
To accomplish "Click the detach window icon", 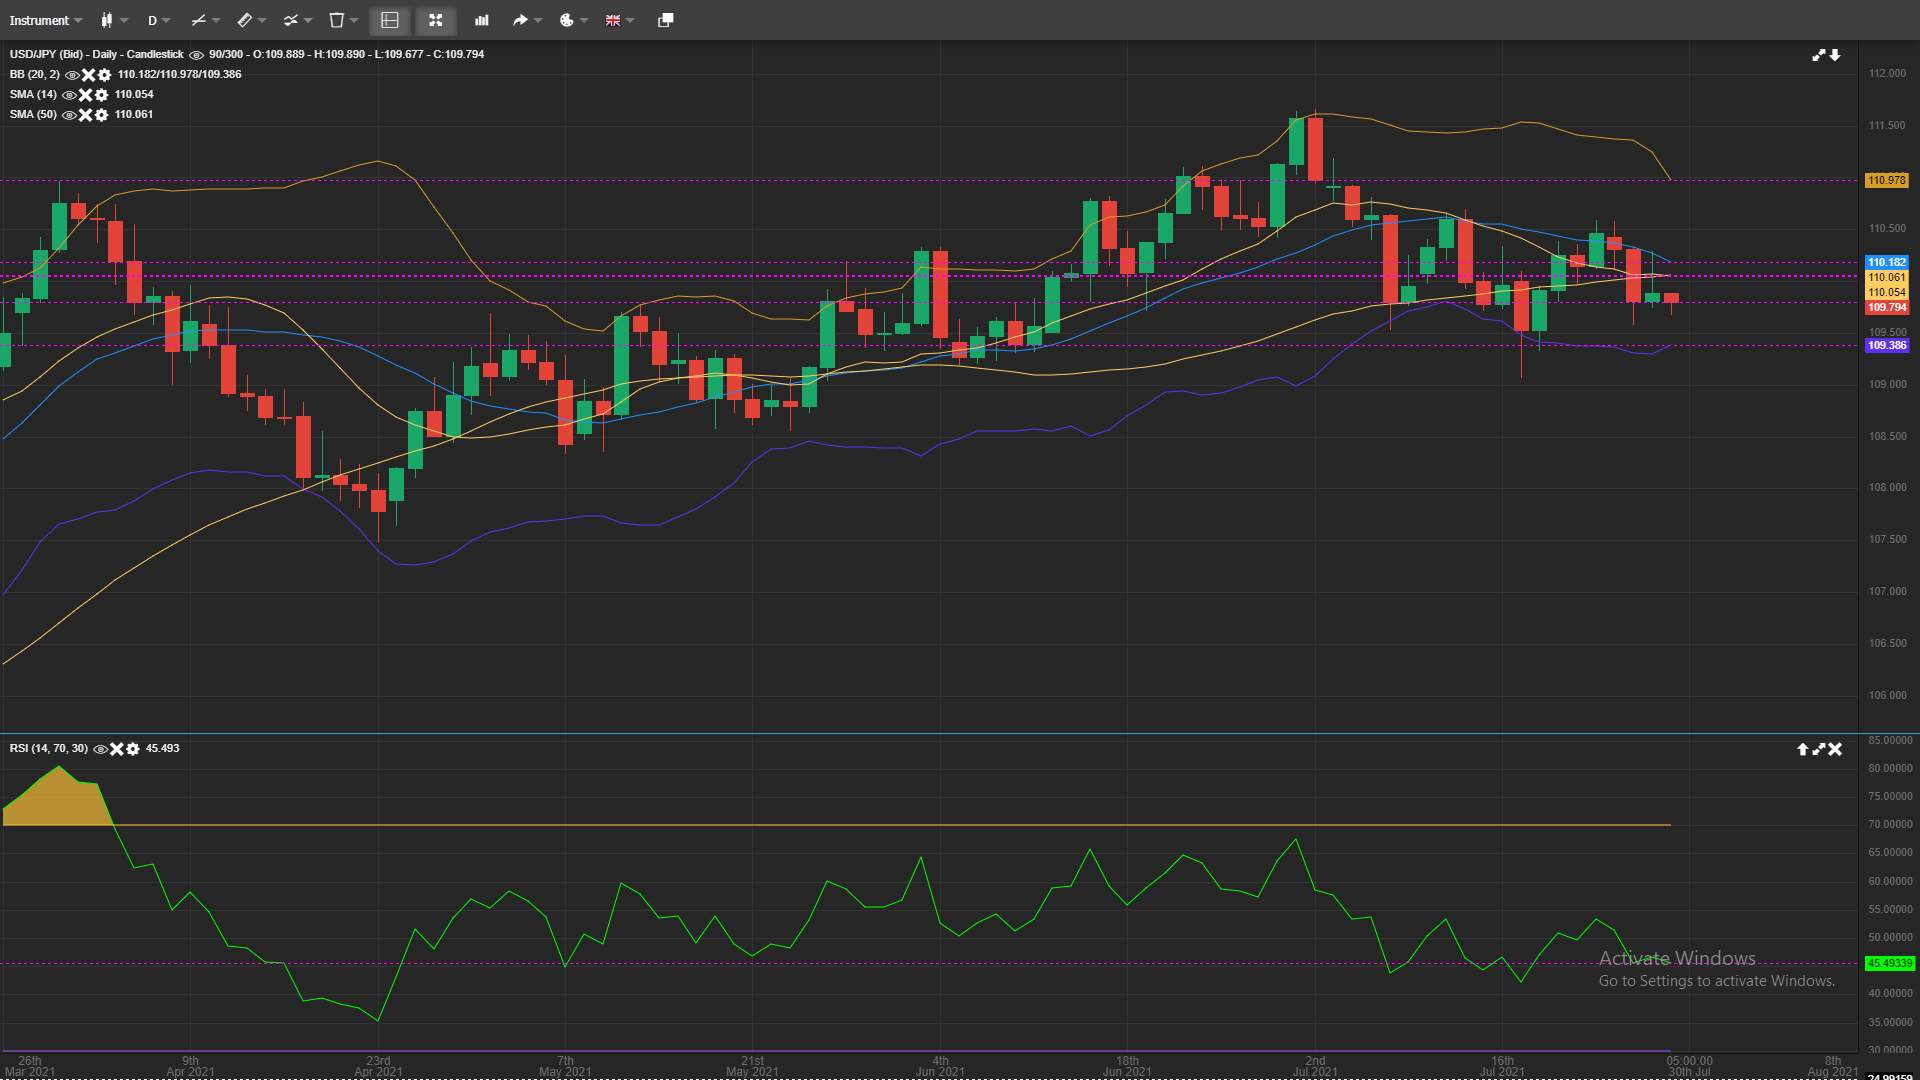I will pyautogui.click(x=666, y=20).
